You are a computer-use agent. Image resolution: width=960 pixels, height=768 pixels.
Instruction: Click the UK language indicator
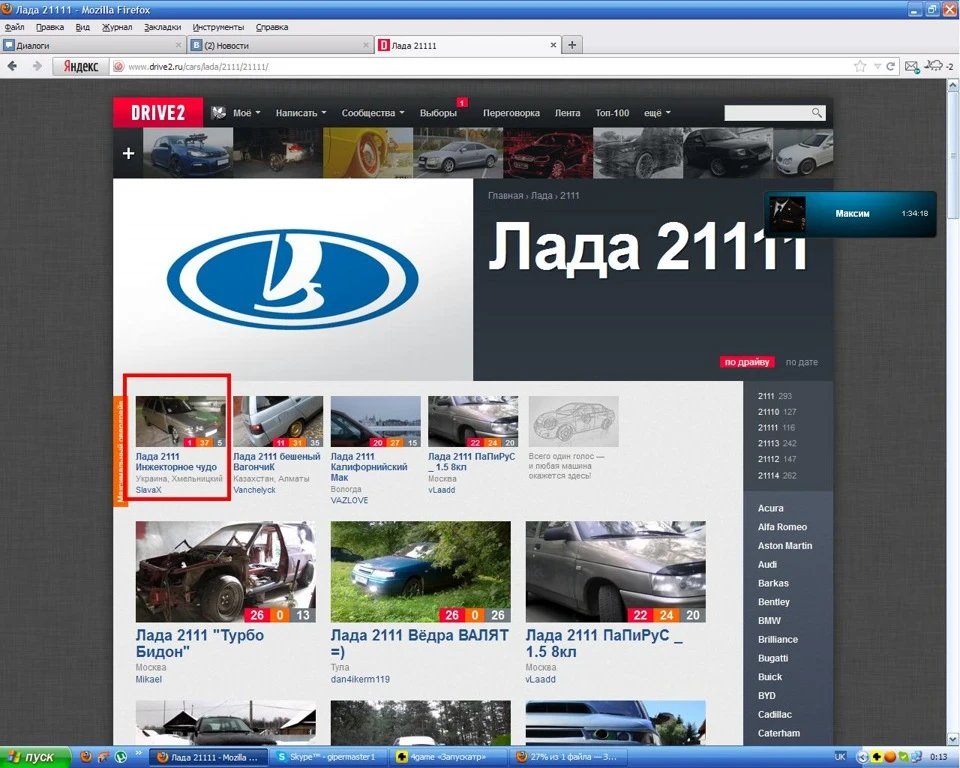pos(840,757)
